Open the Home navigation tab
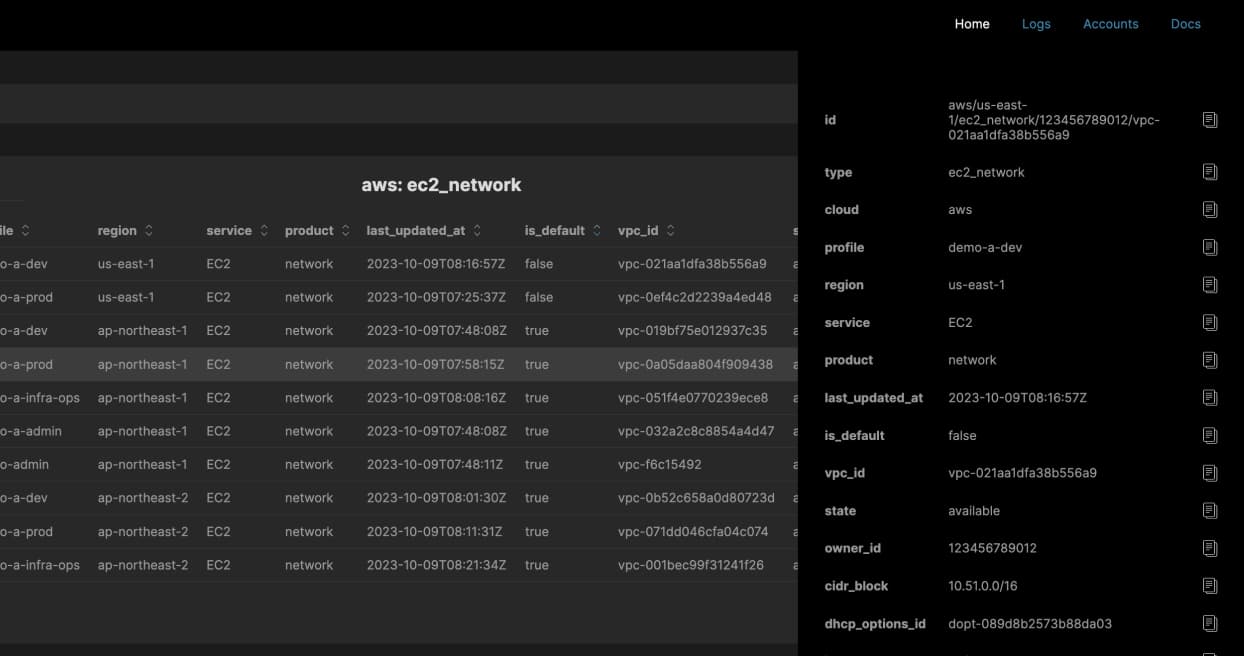Viewport: 1244px width, 656px height. point(972,24)
